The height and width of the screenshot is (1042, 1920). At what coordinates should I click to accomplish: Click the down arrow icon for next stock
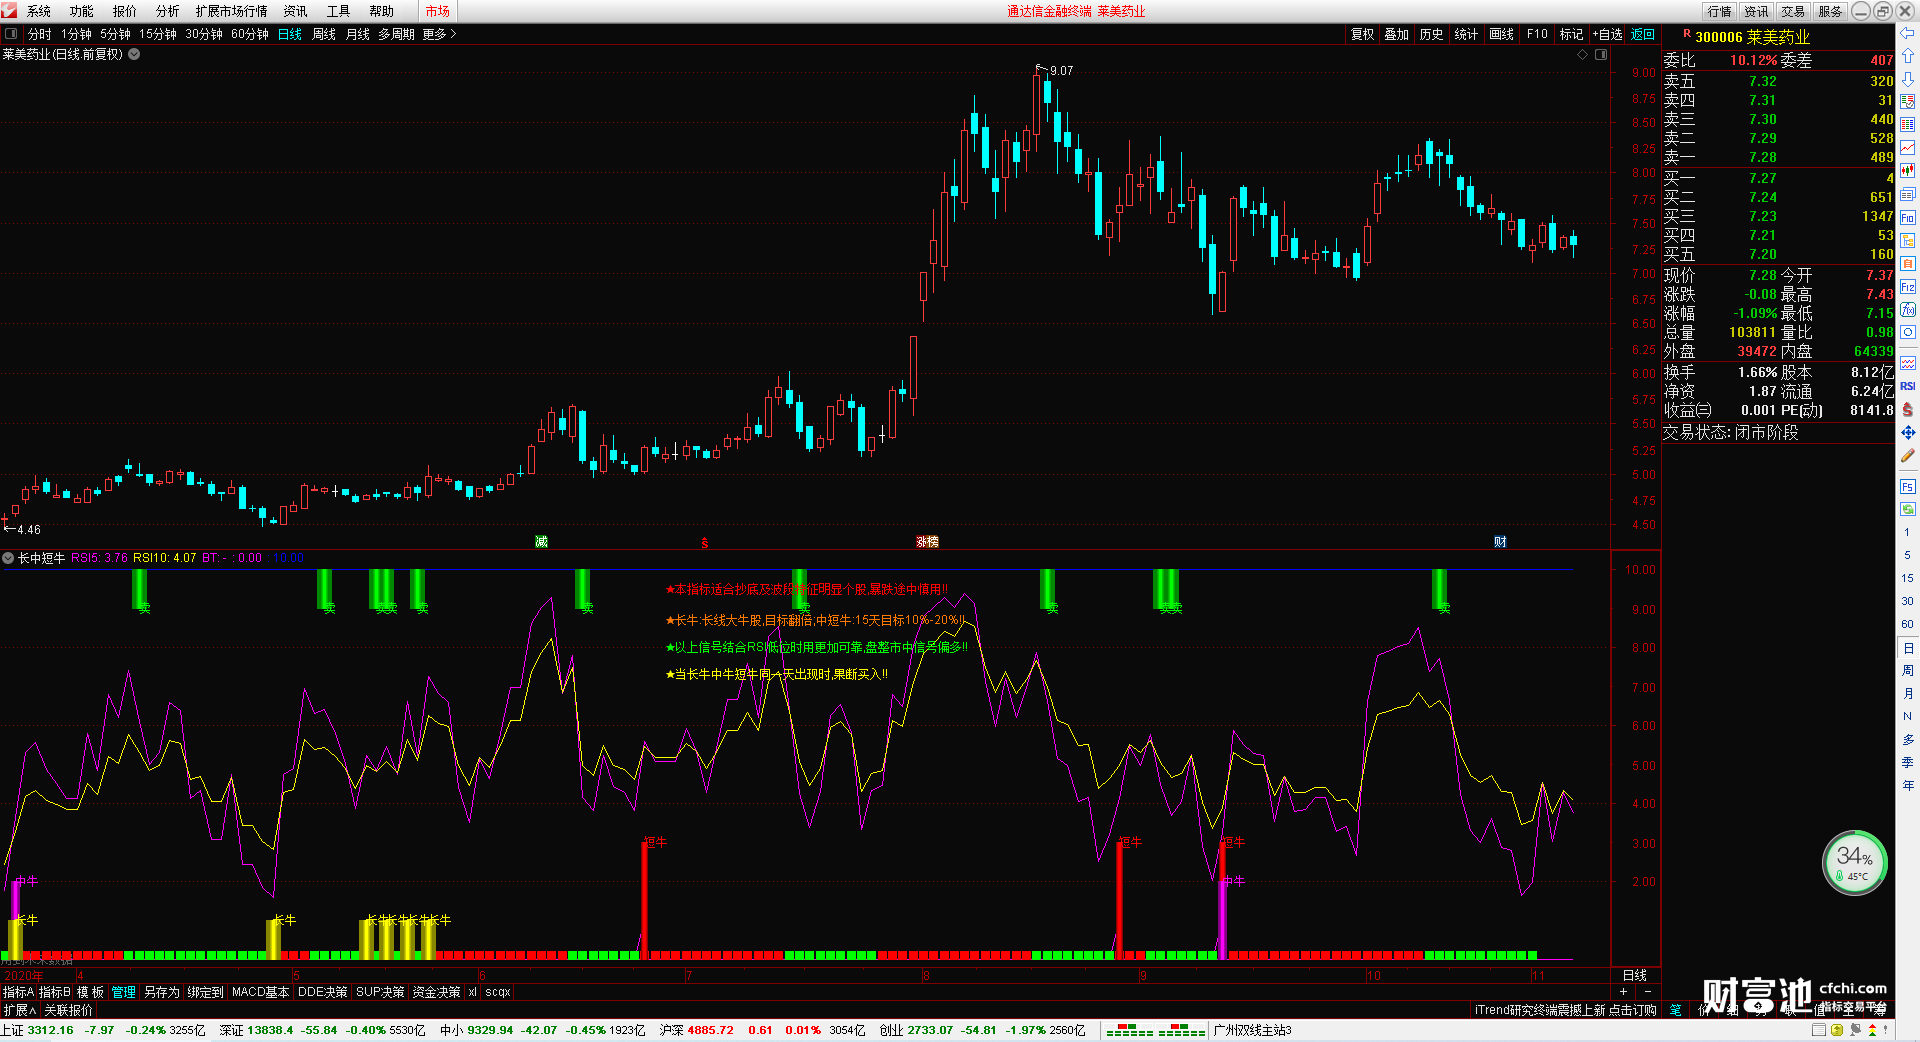coord(1908,79)
